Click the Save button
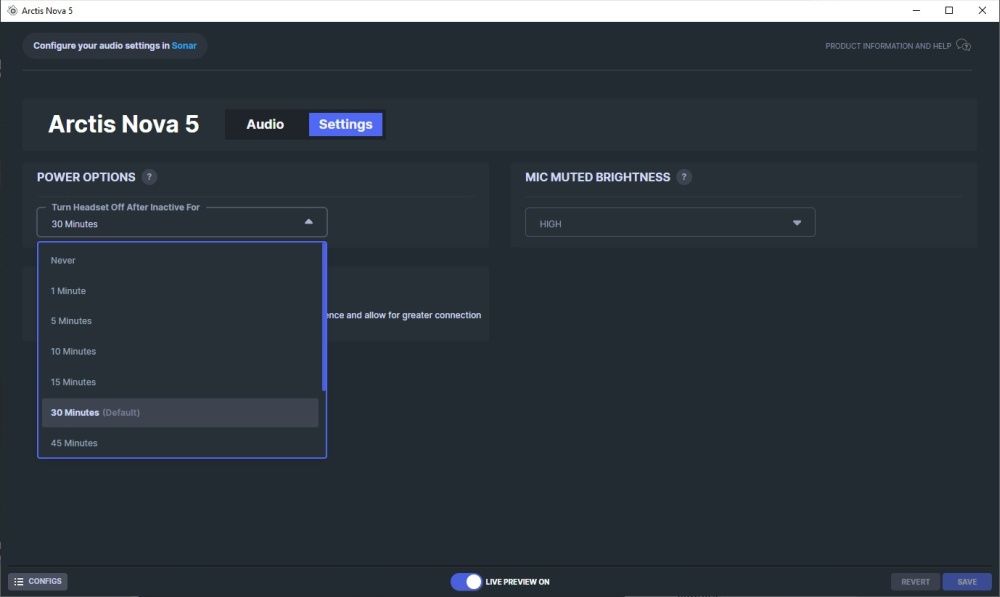 pyautogui.click(x=967, y=582)
